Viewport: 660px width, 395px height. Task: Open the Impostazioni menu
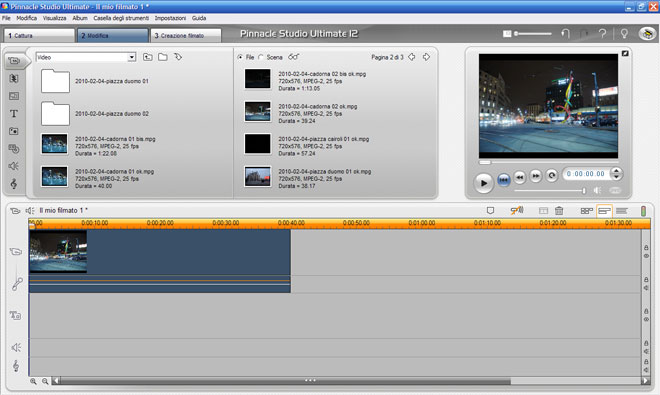(170, 18)
